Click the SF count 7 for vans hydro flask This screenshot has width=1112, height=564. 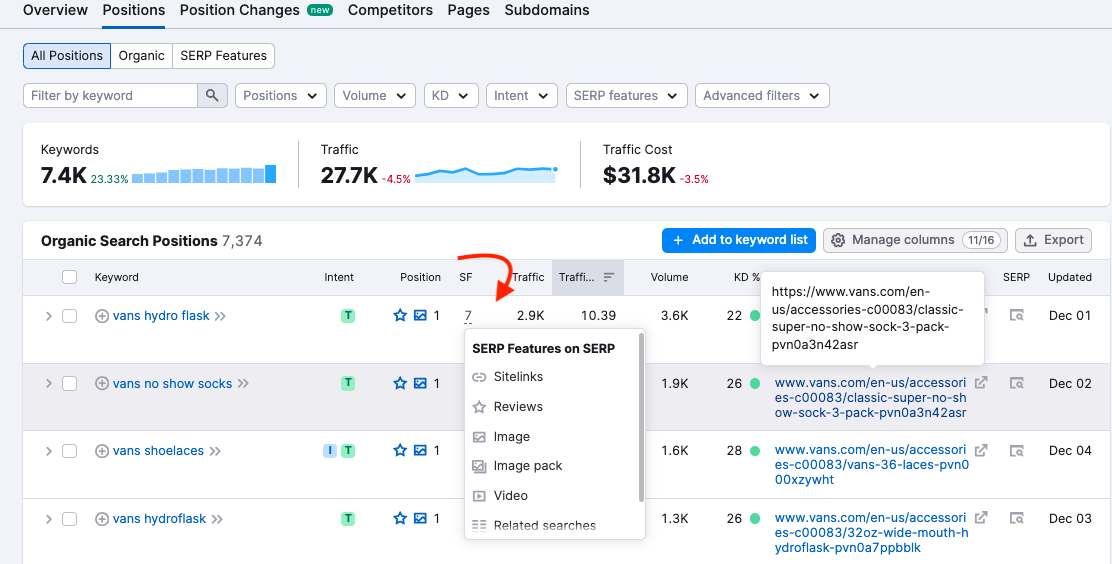[x=468, y=316]
